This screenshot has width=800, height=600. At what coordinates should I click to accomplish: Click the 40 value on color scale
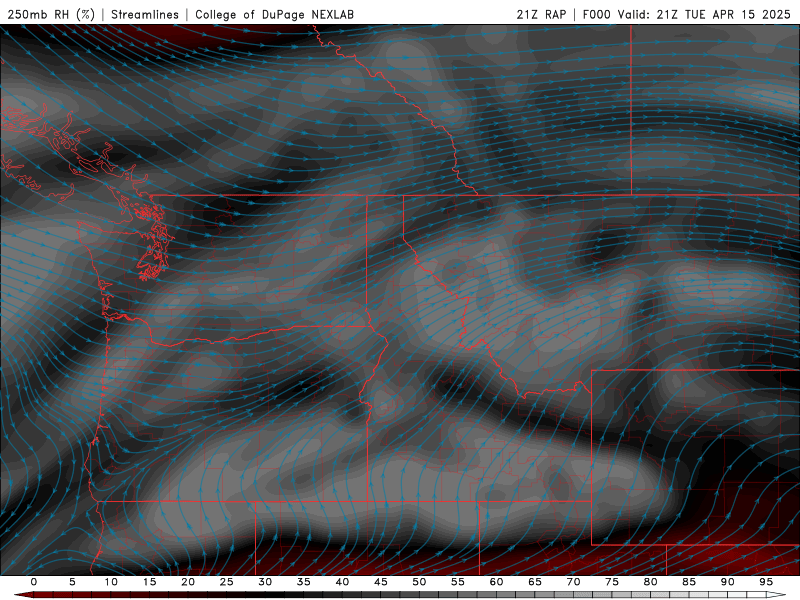tap(342, 582)
